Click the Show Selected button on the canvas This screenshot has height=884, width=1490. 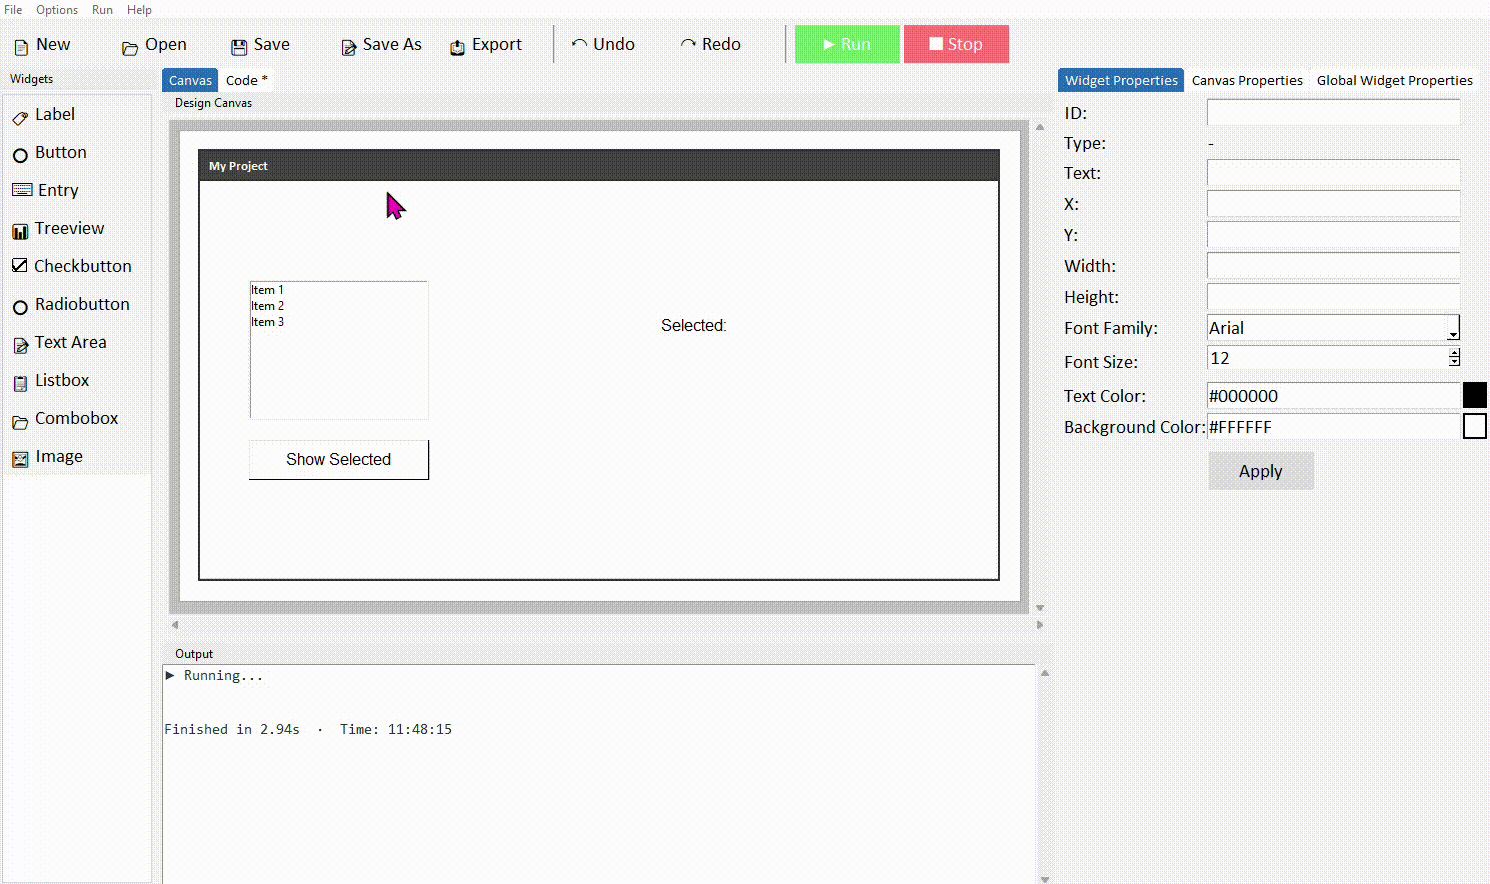[338, 459]
